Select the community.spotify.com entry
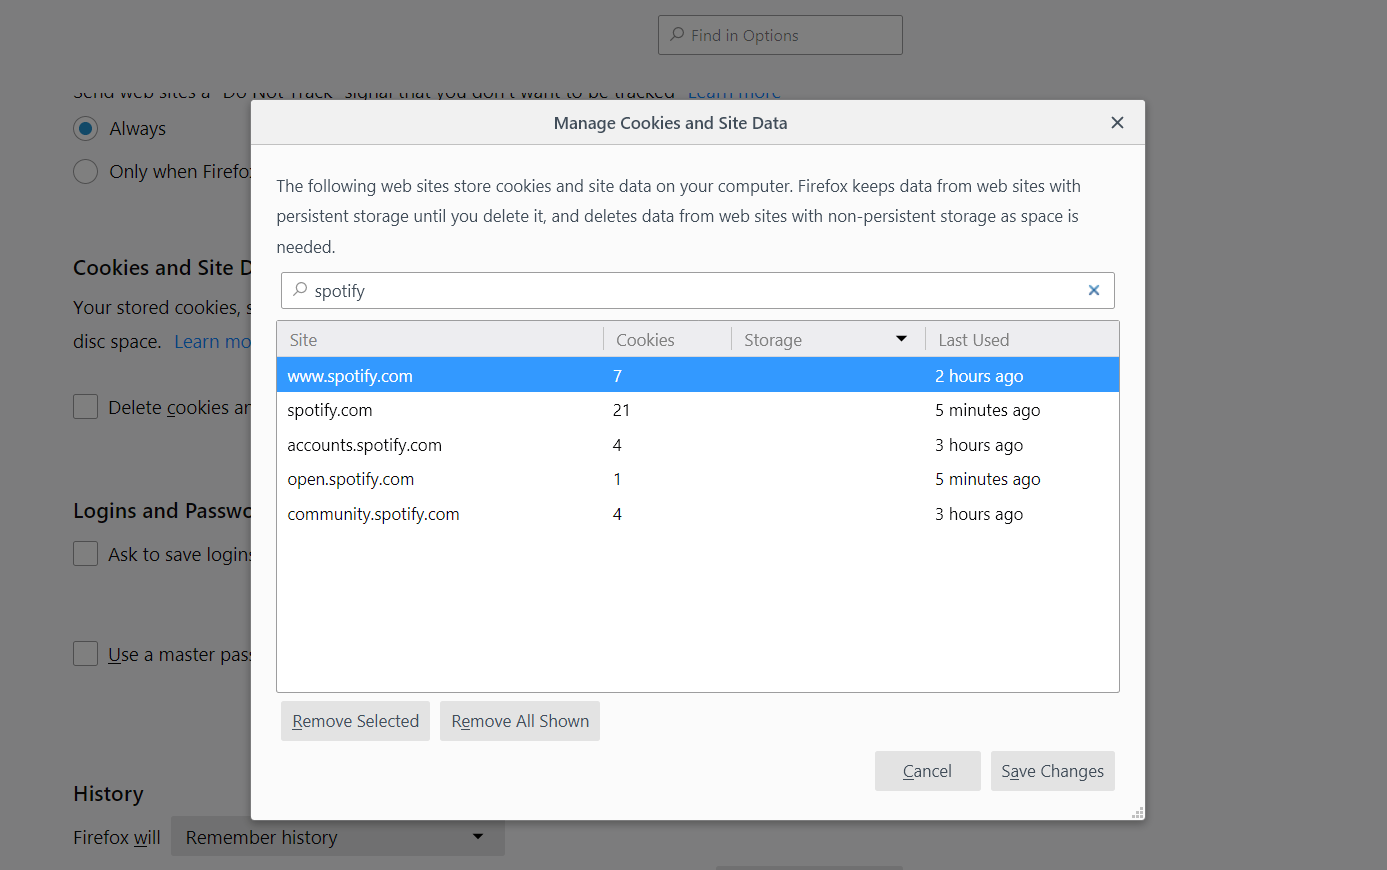1387x870 pixels. pos(373,514)
